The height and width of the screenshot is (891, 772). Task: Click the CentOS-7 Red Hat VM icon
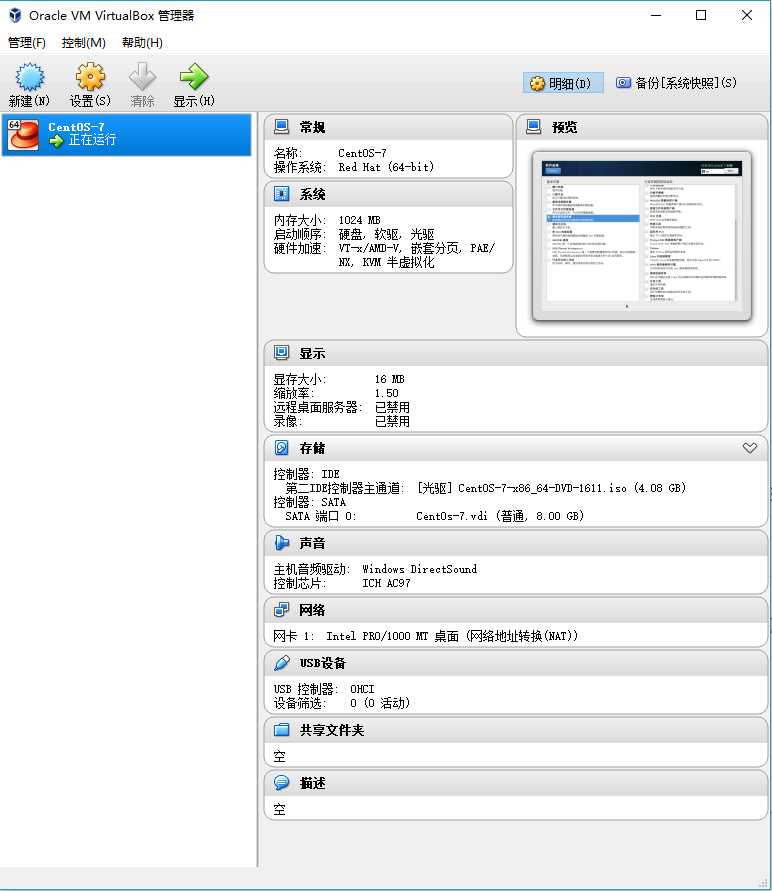pos(23,134)
